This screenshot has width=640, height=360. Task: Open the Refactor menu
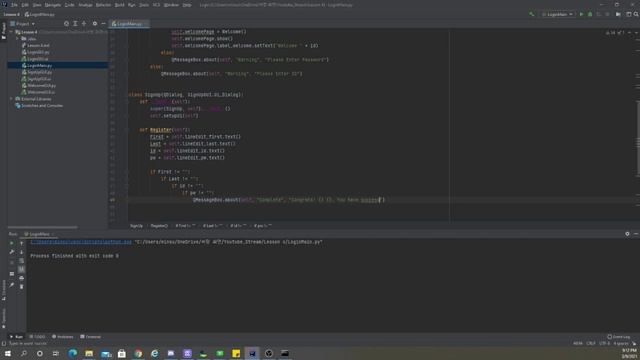tap(103, 5)
